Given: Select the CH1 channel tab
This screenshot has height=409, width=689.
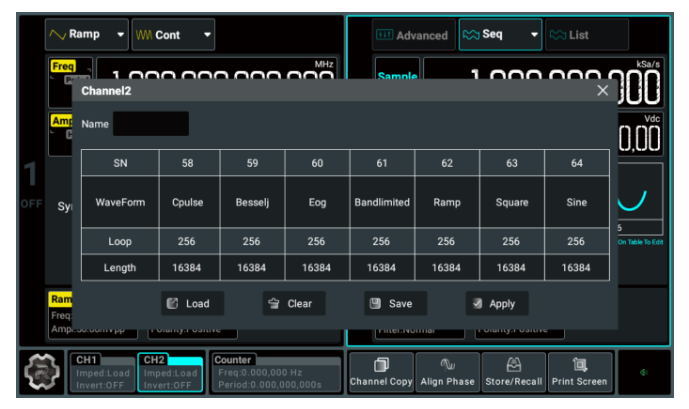Looking at the screenshot, I should pyautogui.click(x=103, y=373).
